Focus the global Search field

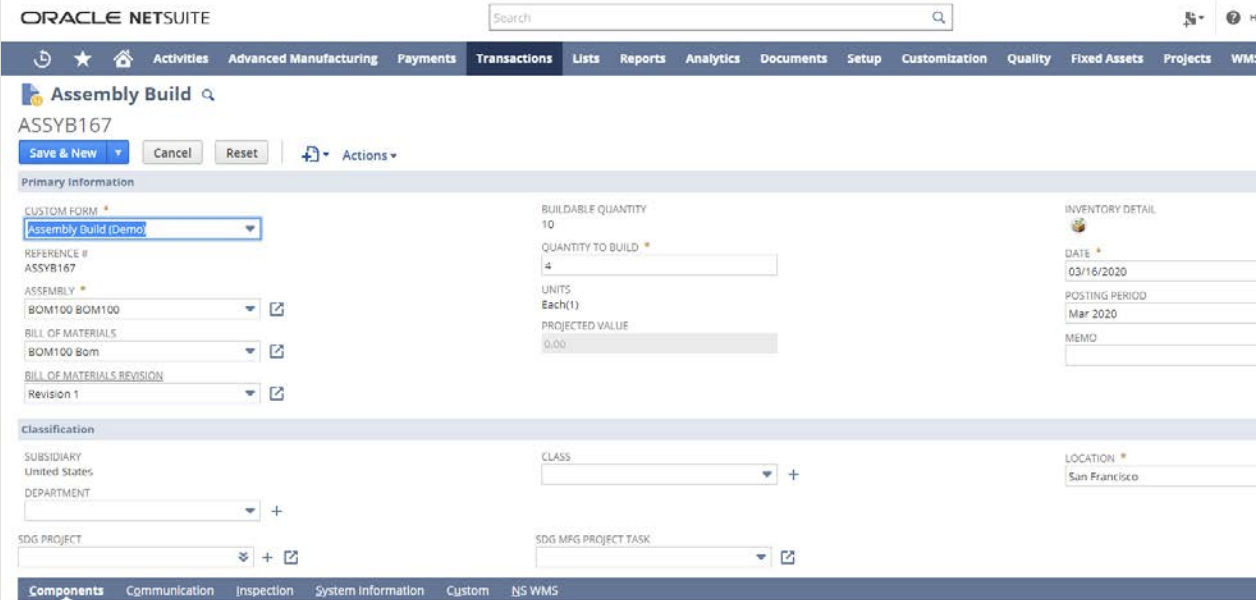point(710,18)
